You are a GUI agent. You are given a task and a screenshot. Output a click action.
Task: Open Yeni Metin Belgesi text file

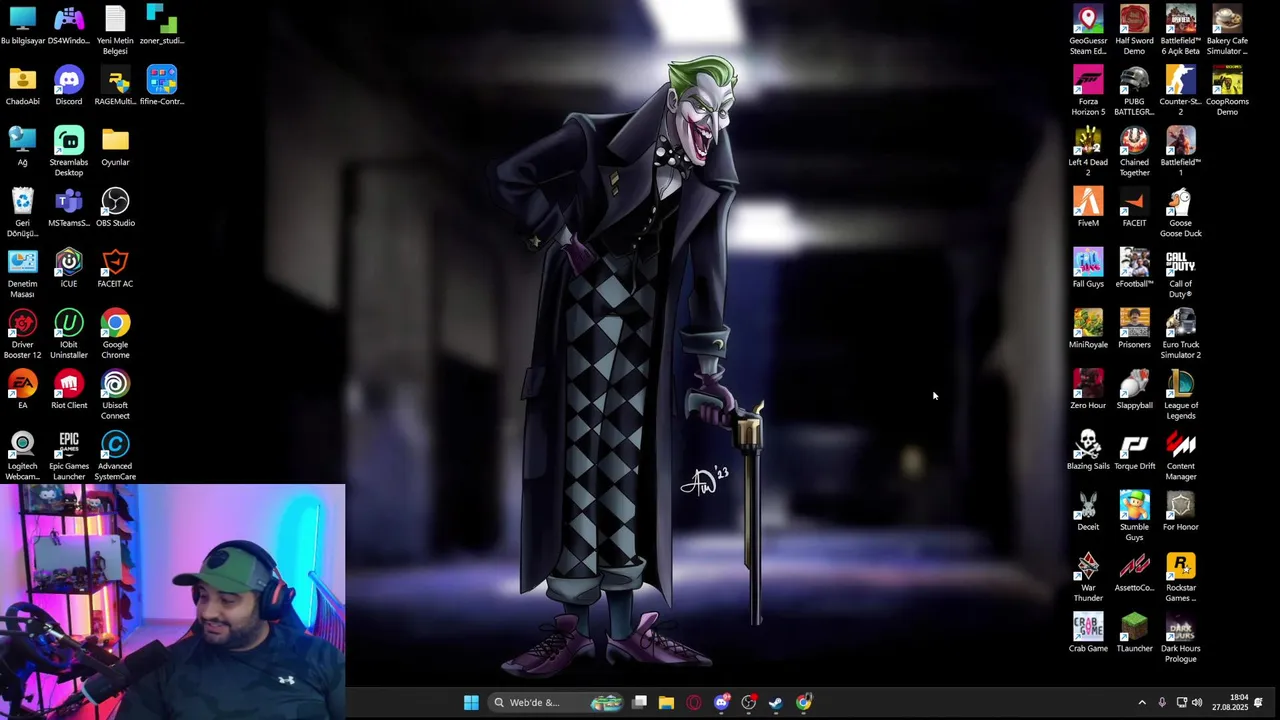[115, 30]
